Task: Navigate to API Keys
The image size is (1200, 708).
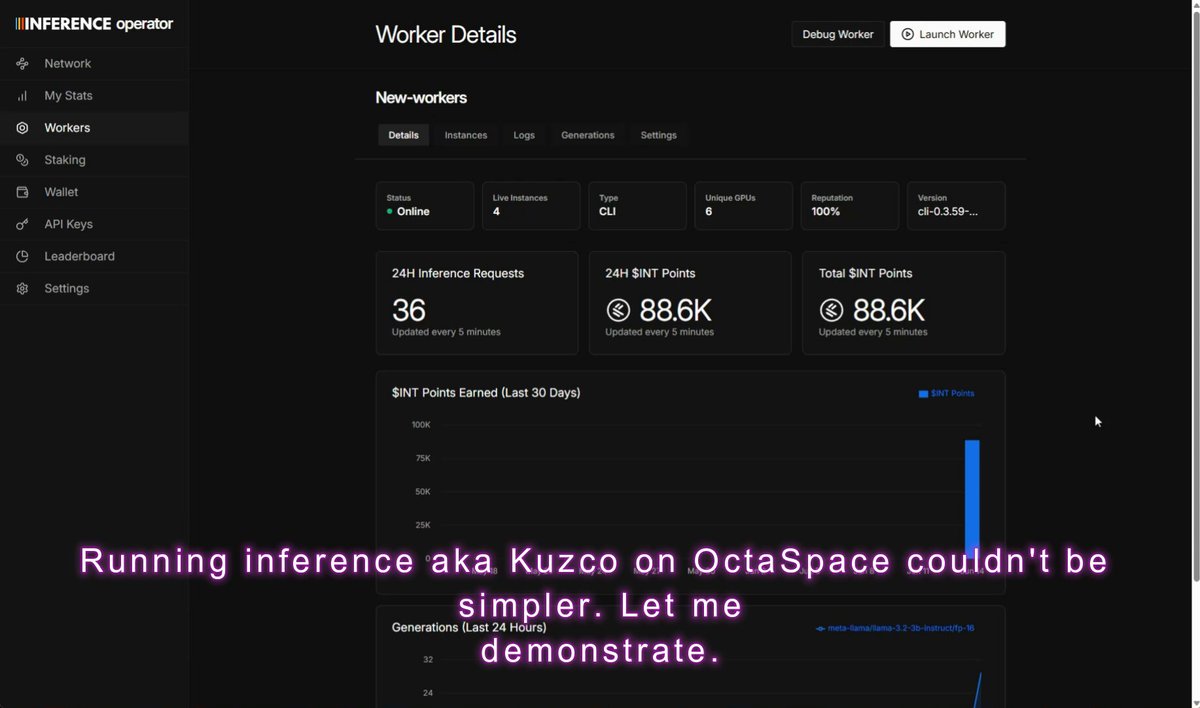Action: coord(94,224)
